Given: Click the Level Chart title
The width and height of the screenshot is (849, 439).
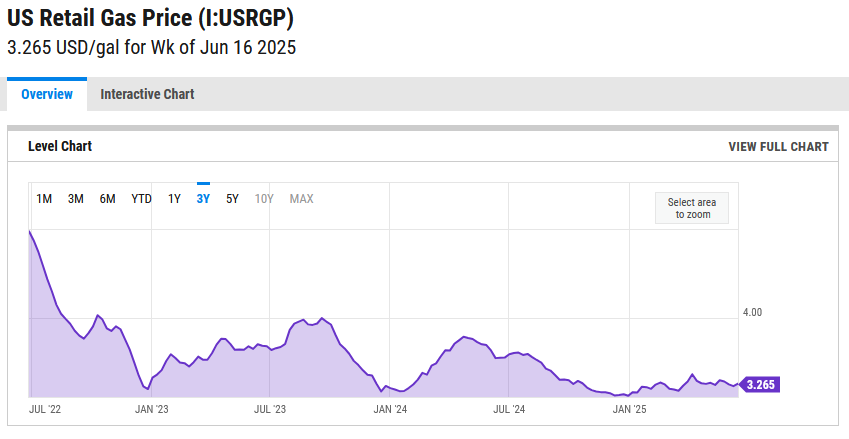Looking at the screenshot, I should [x=60, y=146].
